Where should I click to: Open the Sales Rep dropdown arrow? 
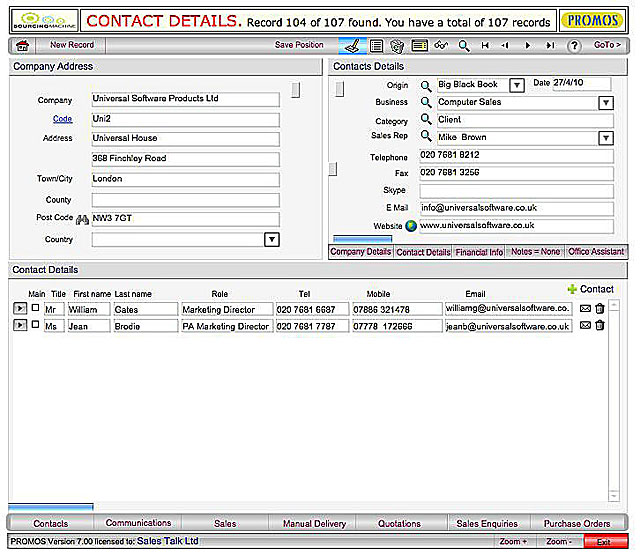tap(606, 138)
